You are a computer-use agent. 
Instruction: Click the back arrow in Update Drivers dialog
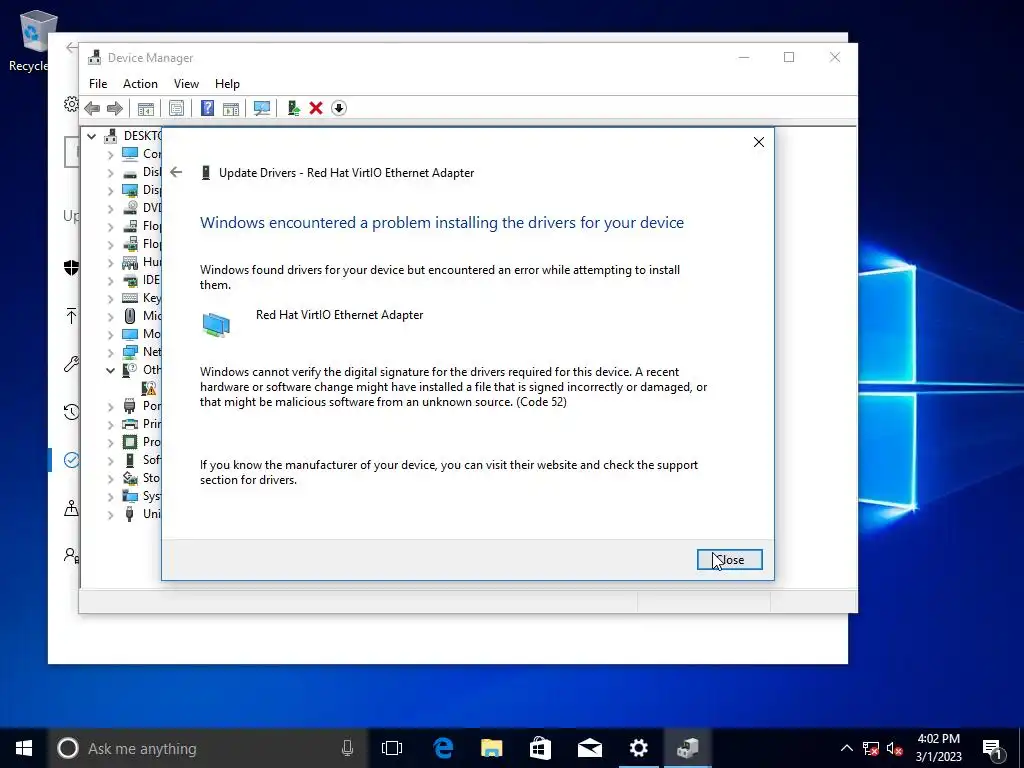[176, 172]
